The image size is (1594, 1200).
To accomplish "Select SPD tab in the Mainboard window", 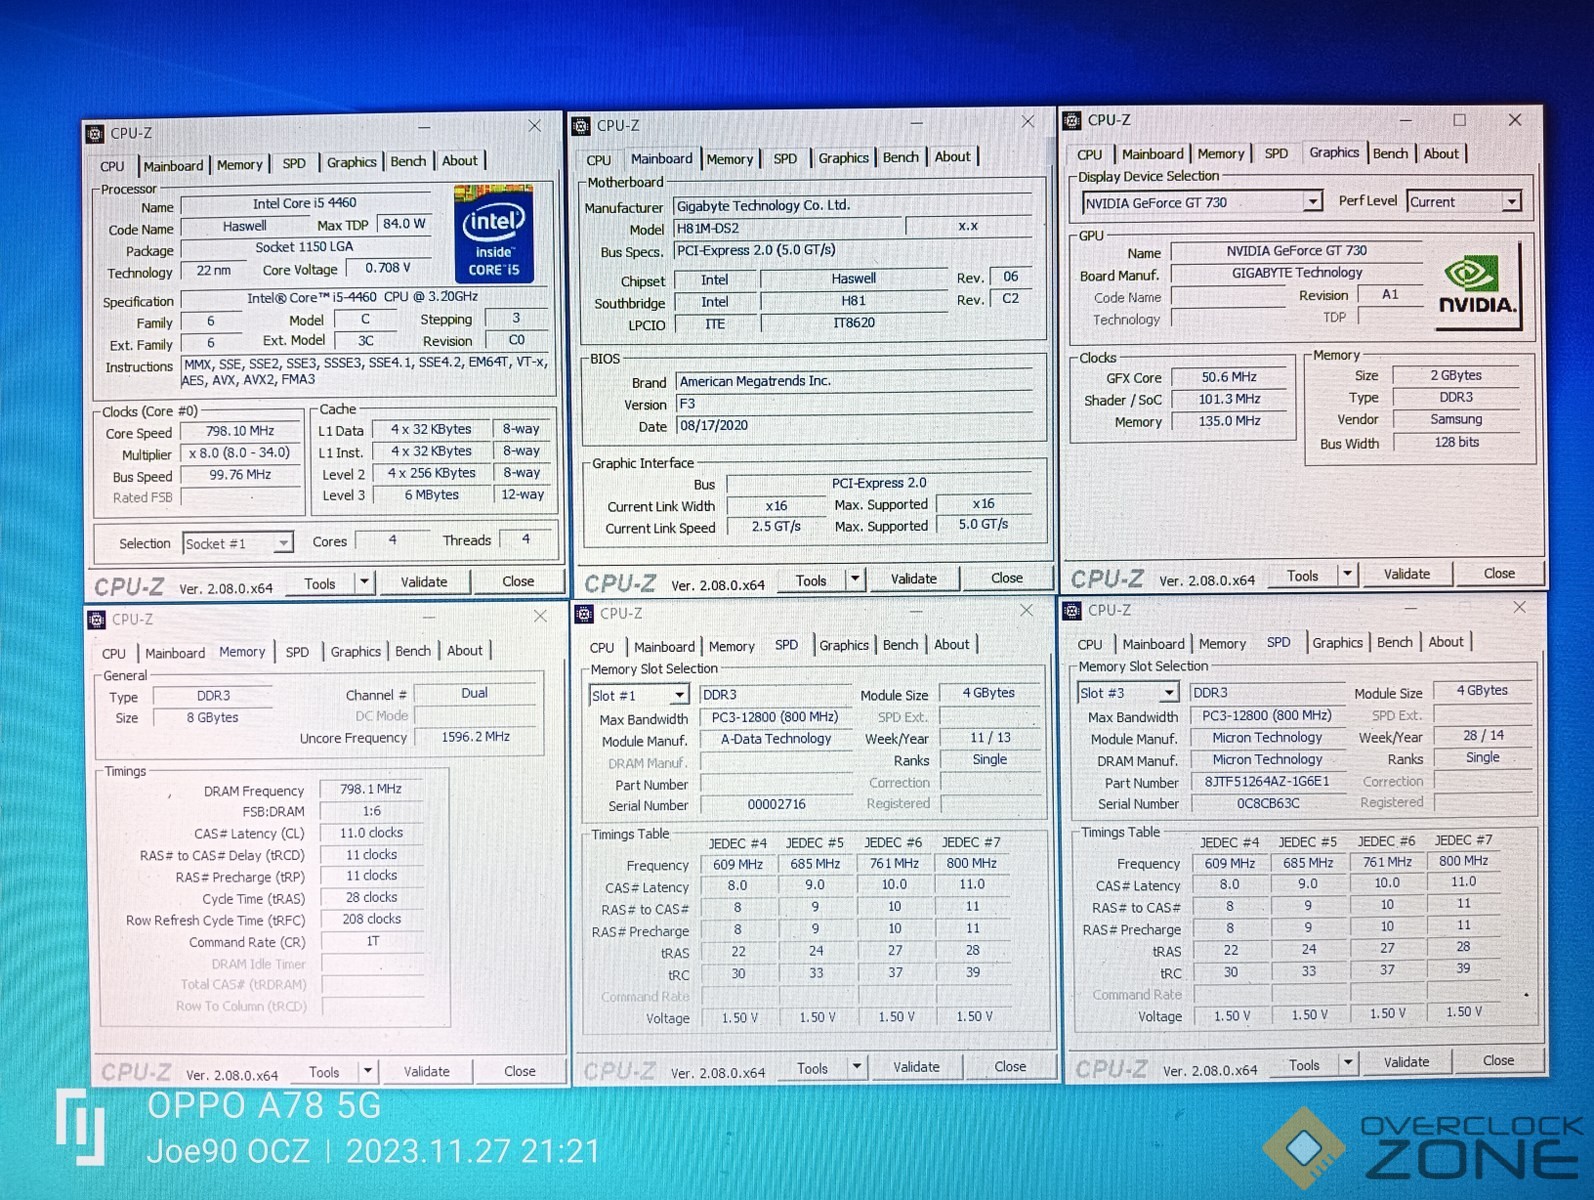I will 785,158.
